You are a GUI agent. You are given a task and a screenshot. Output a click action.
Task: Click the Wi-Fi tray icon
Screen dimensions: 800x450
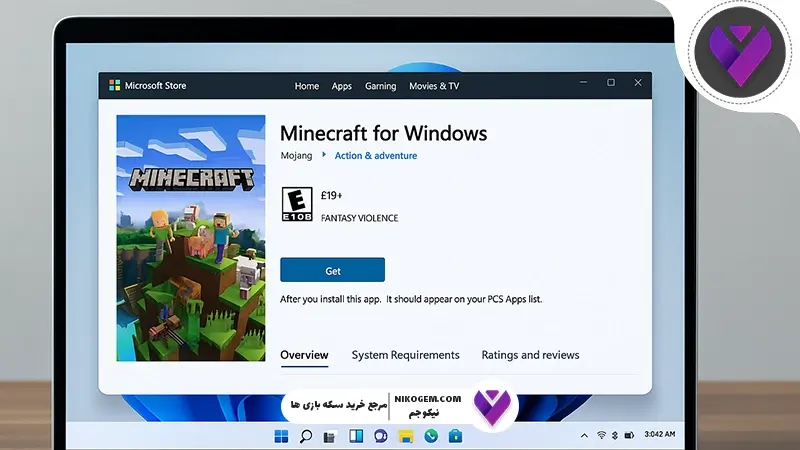[602, 435]
